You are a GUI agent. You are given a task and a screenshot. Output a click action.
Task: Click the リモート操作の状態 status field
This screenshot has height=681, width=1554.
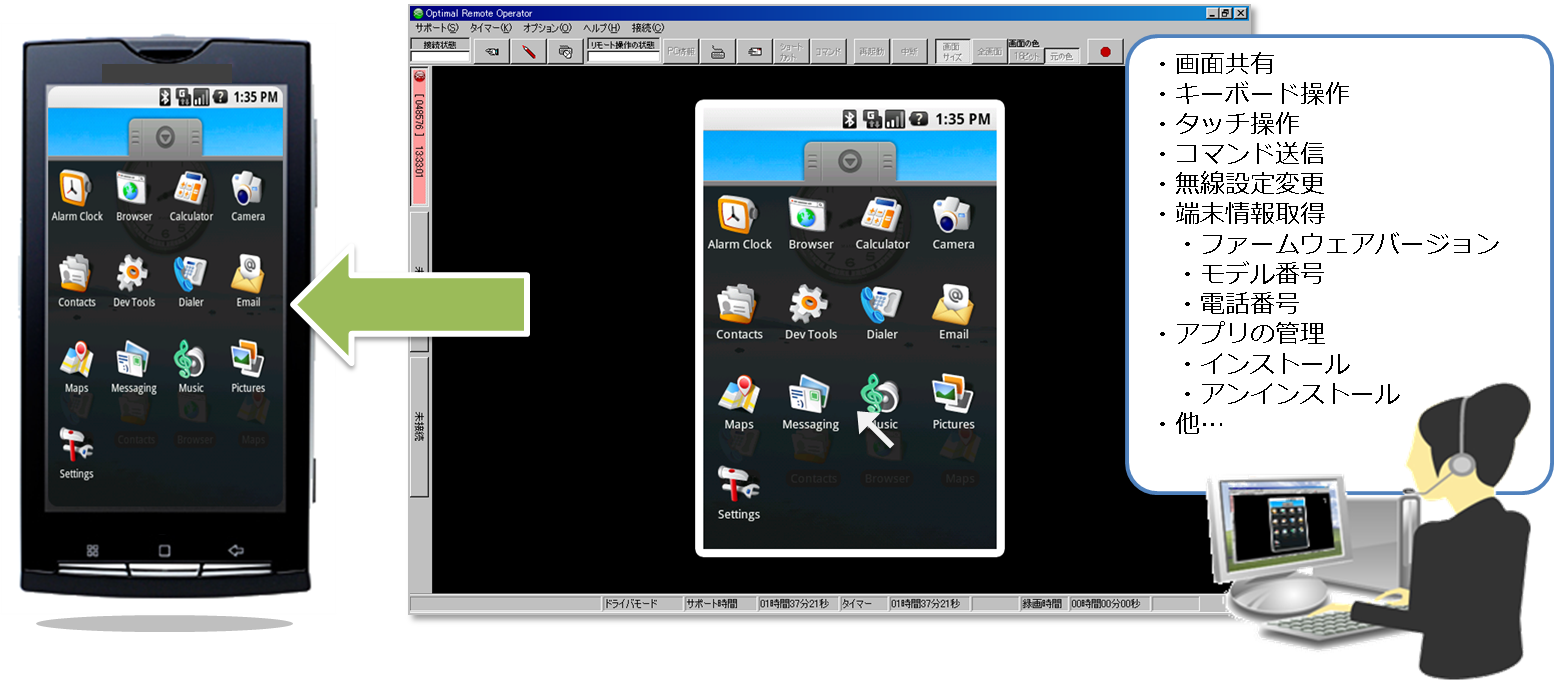point(622,57)
